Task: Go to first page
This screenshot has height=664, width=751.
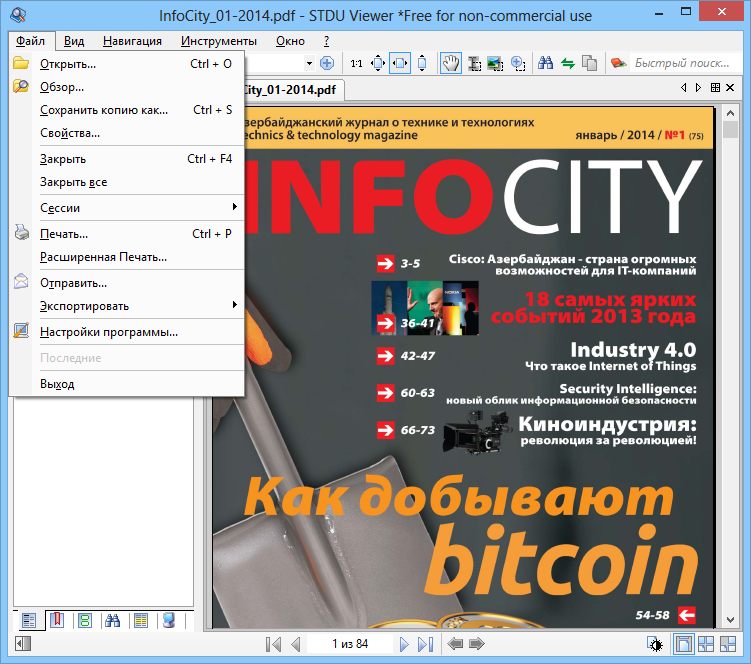Action: (273, 644)
